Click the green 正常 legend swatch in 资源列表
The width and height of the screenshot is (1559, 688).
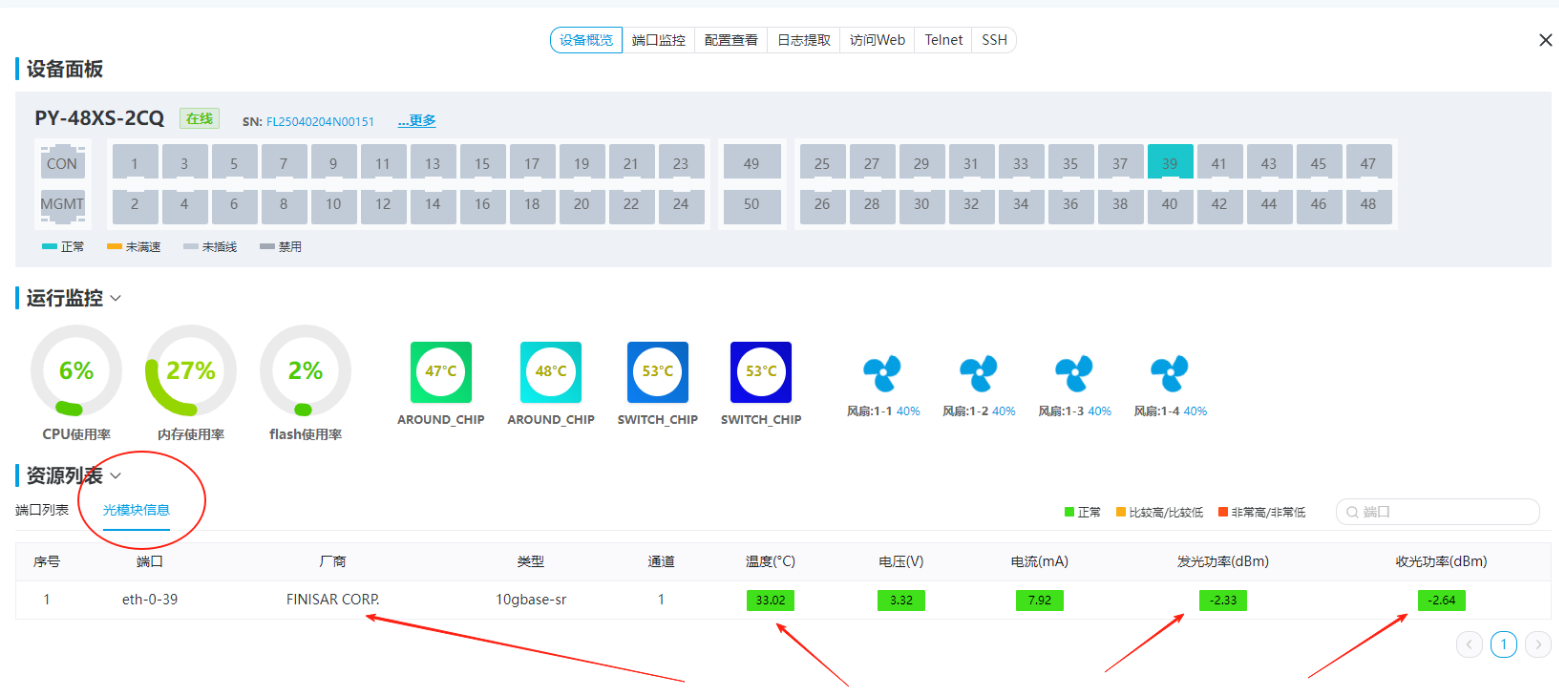tap(1069, 512)
